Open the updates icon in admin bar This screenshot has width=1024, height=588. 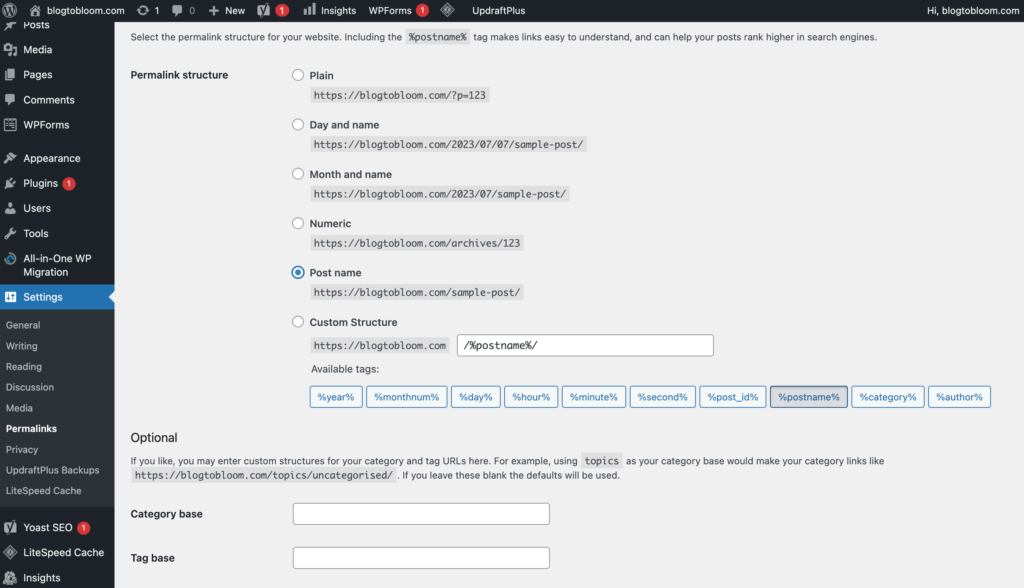143,10
